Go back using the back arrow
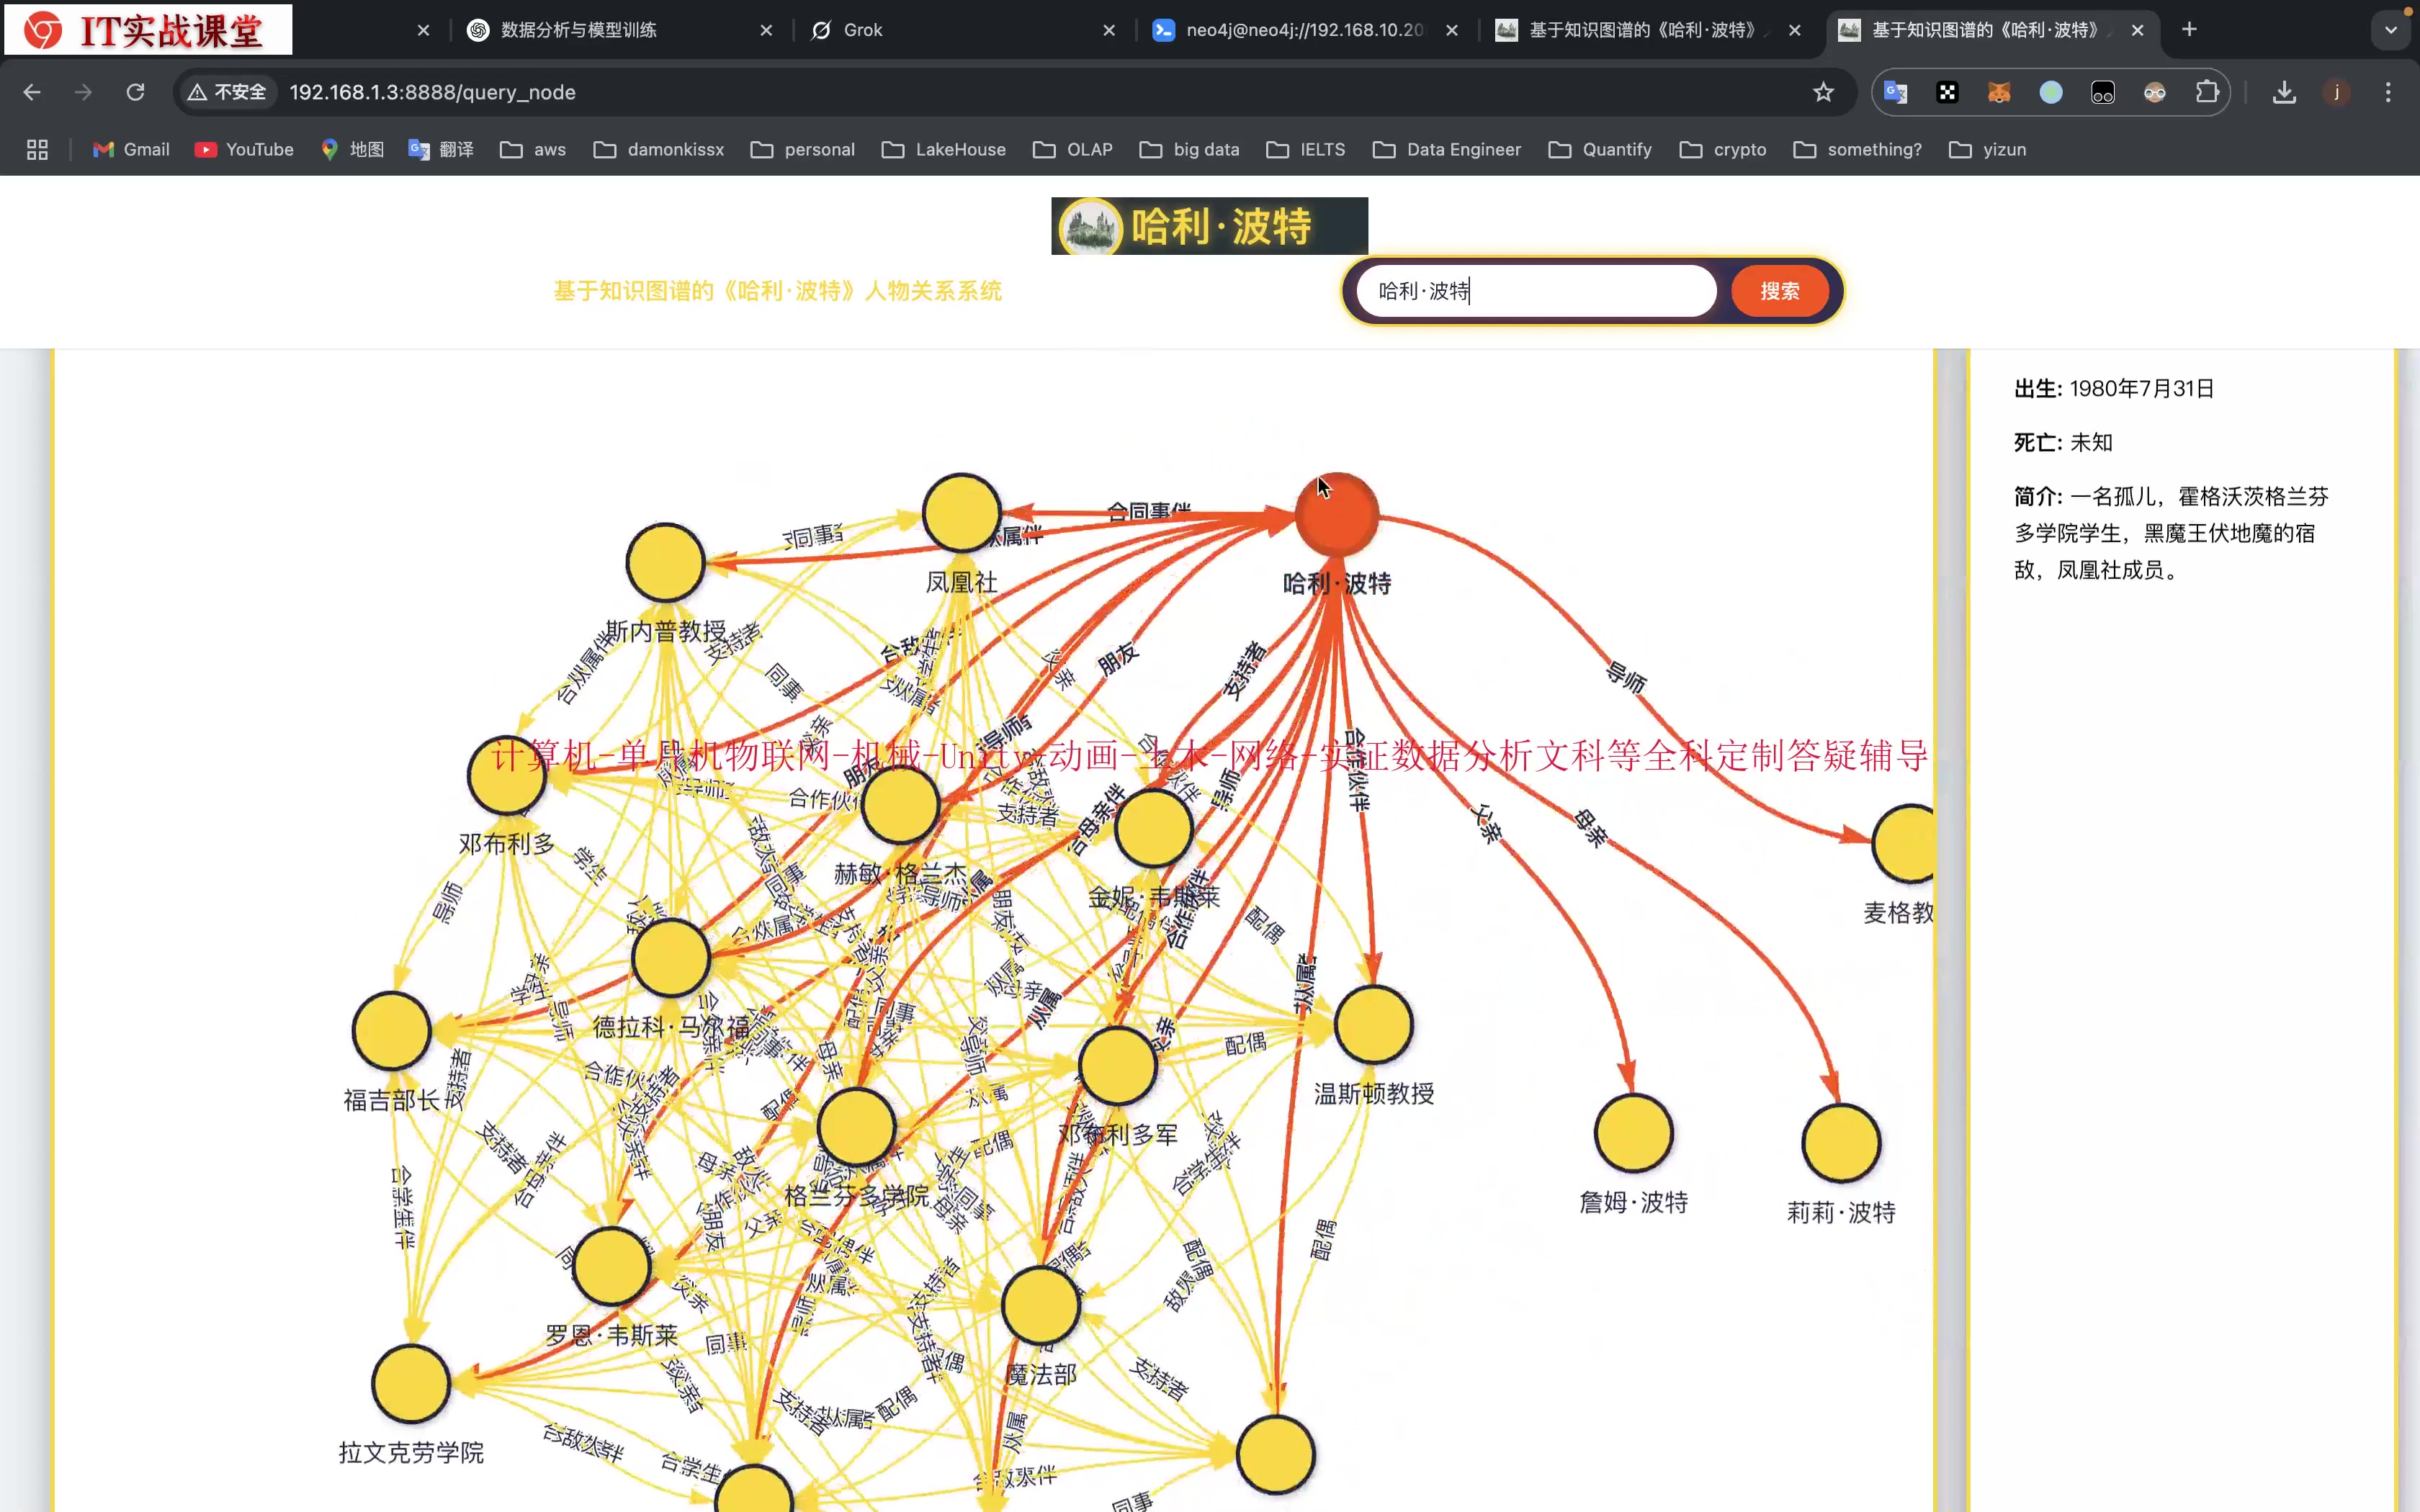The image size is (2420, 1512). [32, 92]
